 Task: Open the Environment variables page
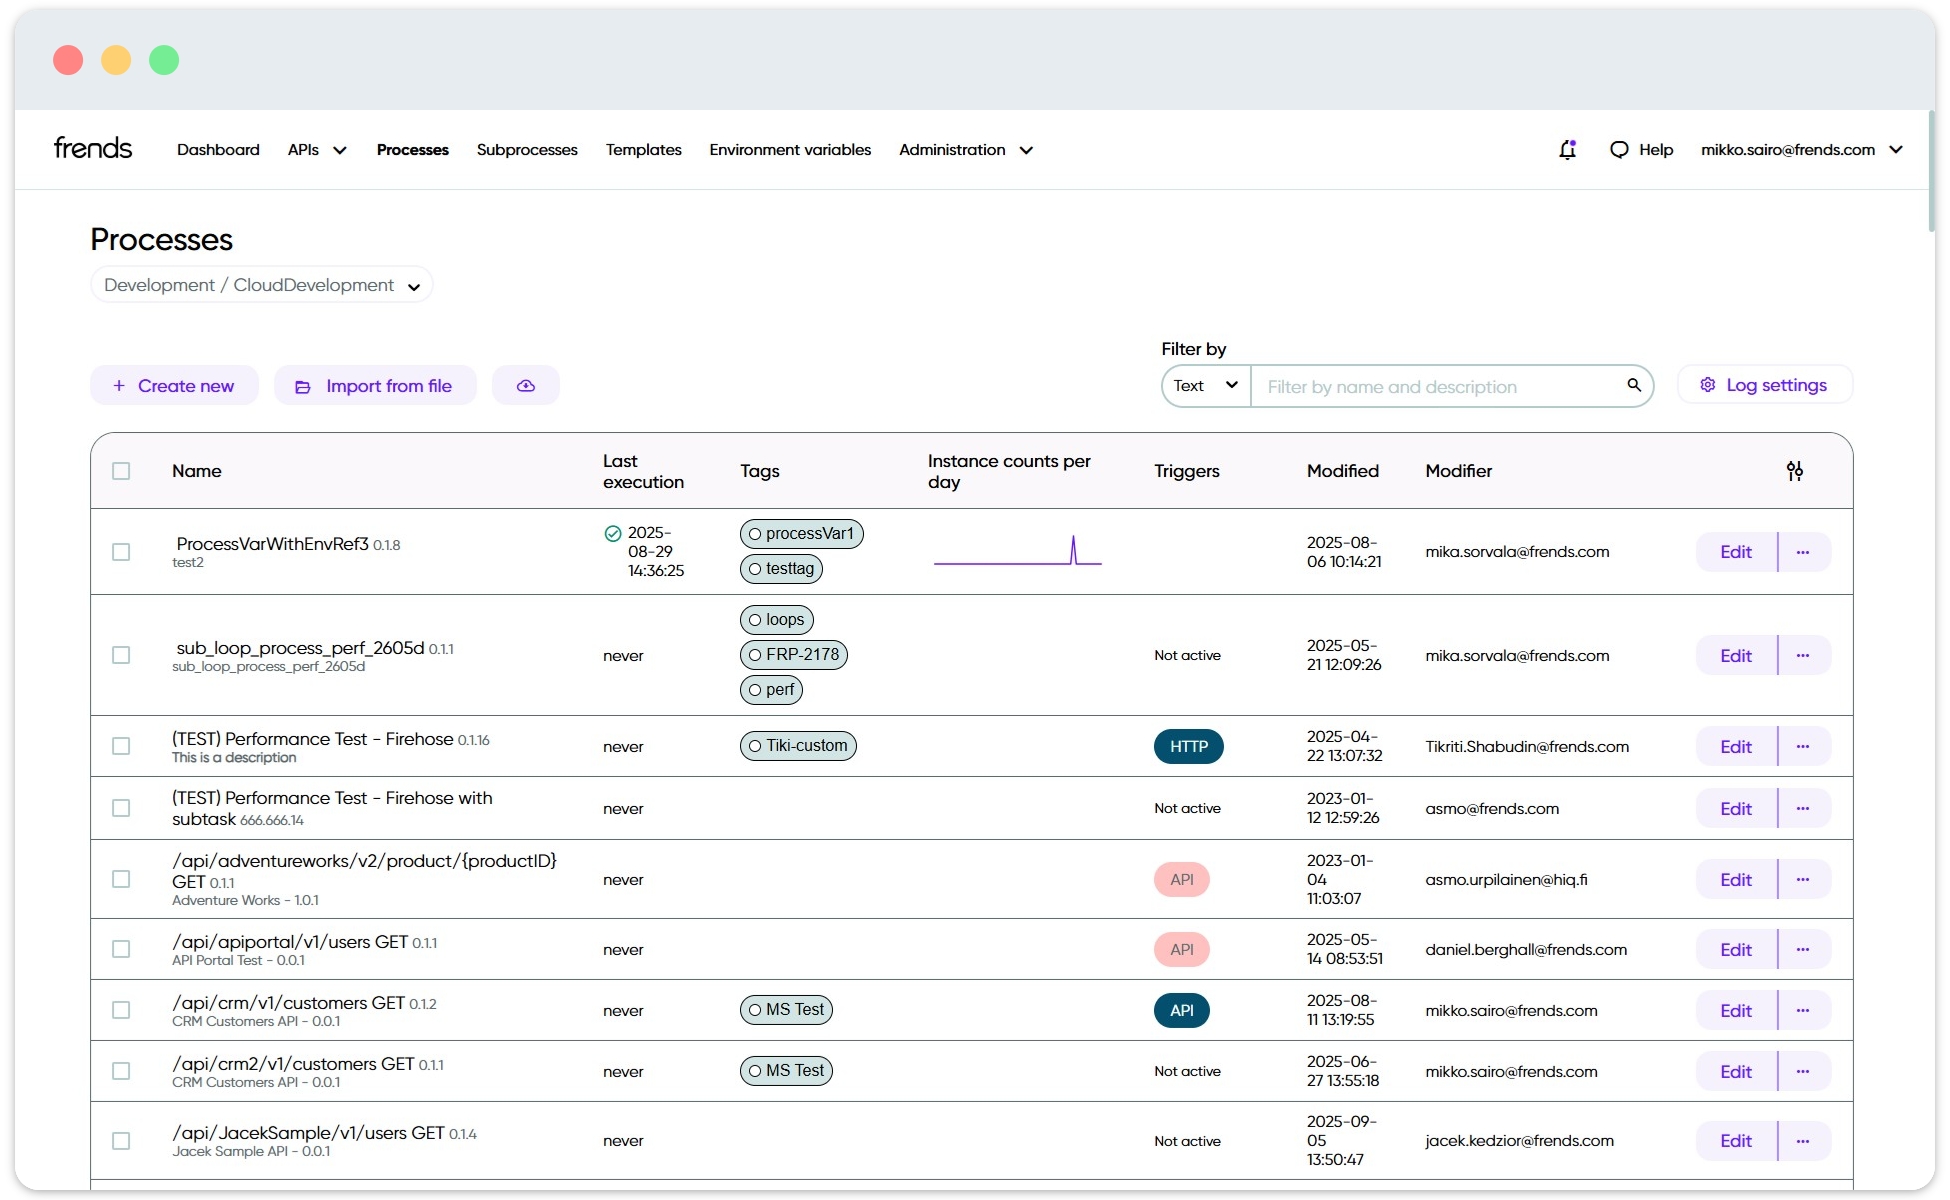[789, 150]
